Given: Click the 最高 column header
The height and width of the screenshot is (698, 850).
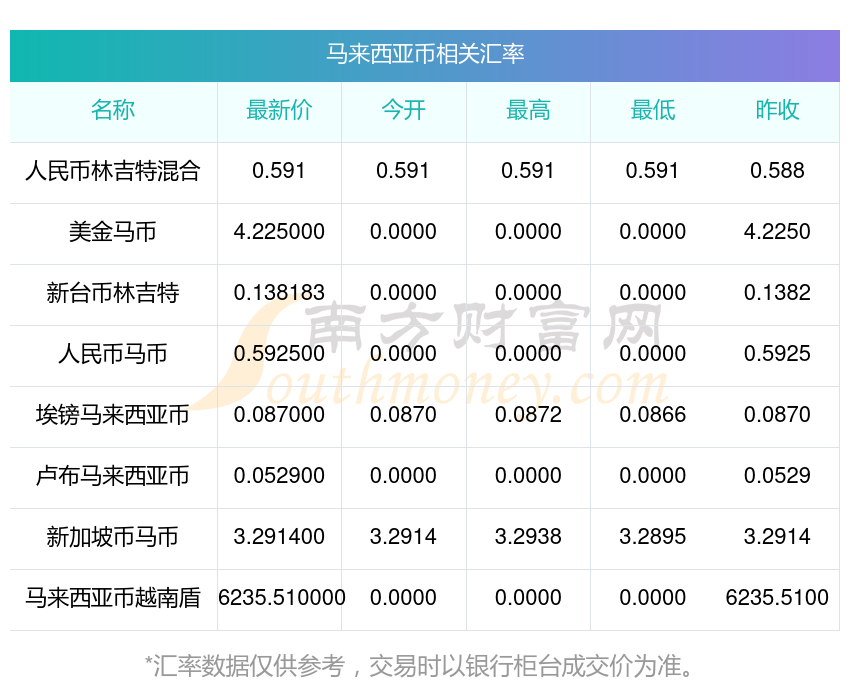Looking at the screenshot, I should 528,110.
